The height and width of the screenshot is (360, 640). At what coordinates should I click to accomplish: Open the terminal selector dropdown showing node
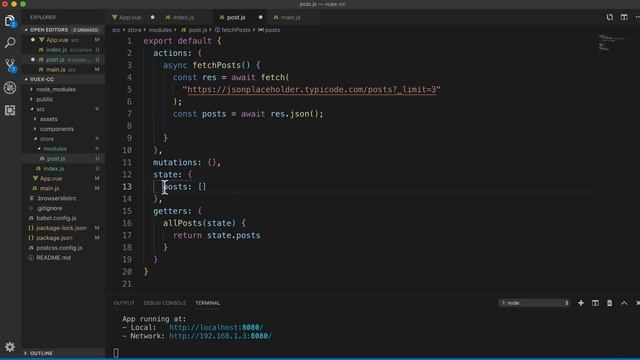click(534, 303)
